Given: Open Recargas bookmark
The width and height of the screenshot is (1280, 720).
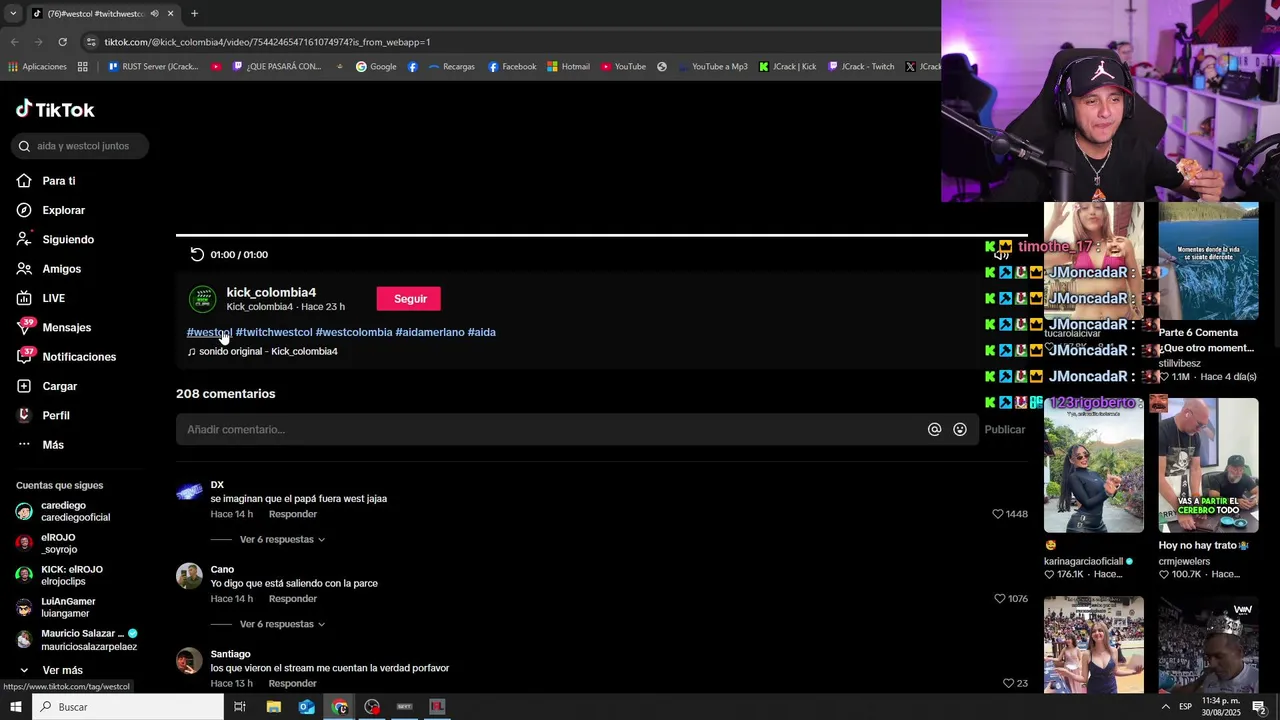Looking at the screenshot, I should (451, 67).
